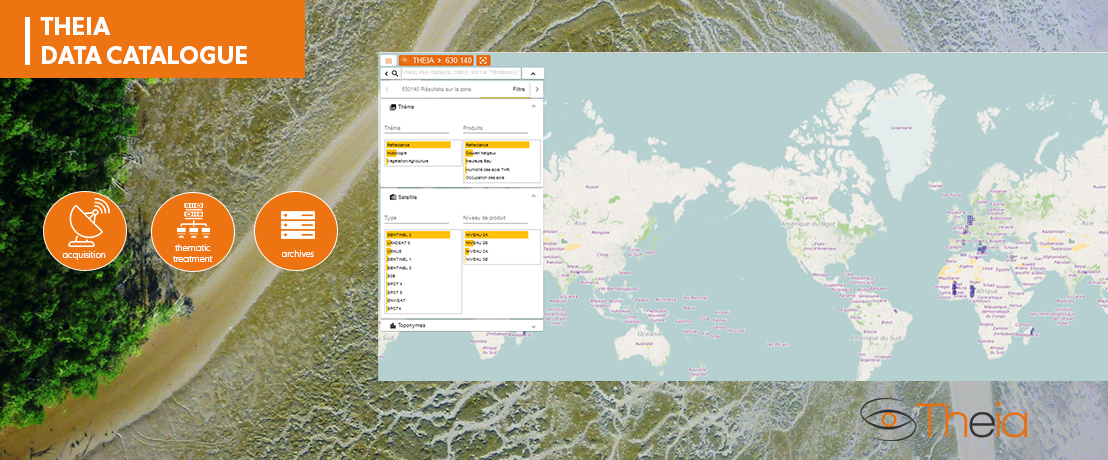Select Reflectance in the Produits list
This screenshot has width=1108, height=460.
point(497,145)
